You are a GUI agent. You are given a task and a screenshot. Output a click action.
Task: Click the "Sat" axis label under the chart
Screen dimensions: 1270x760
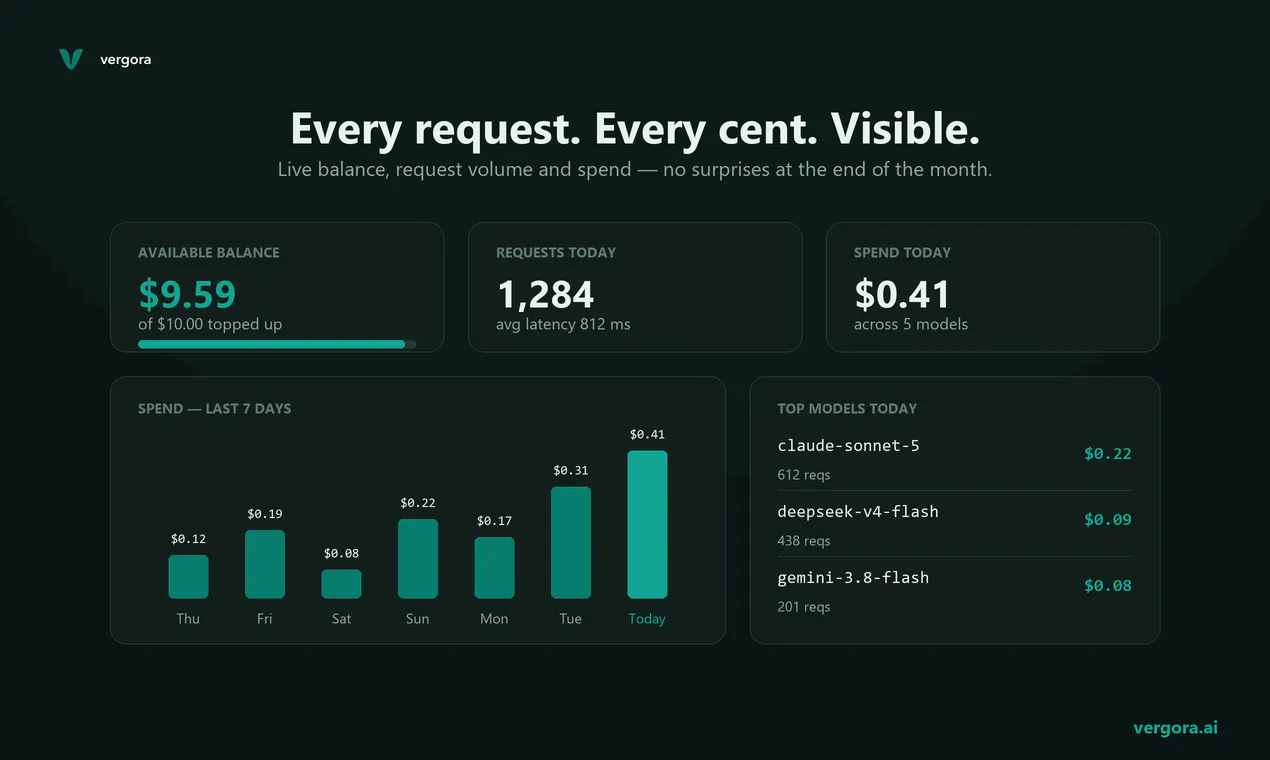341,619
